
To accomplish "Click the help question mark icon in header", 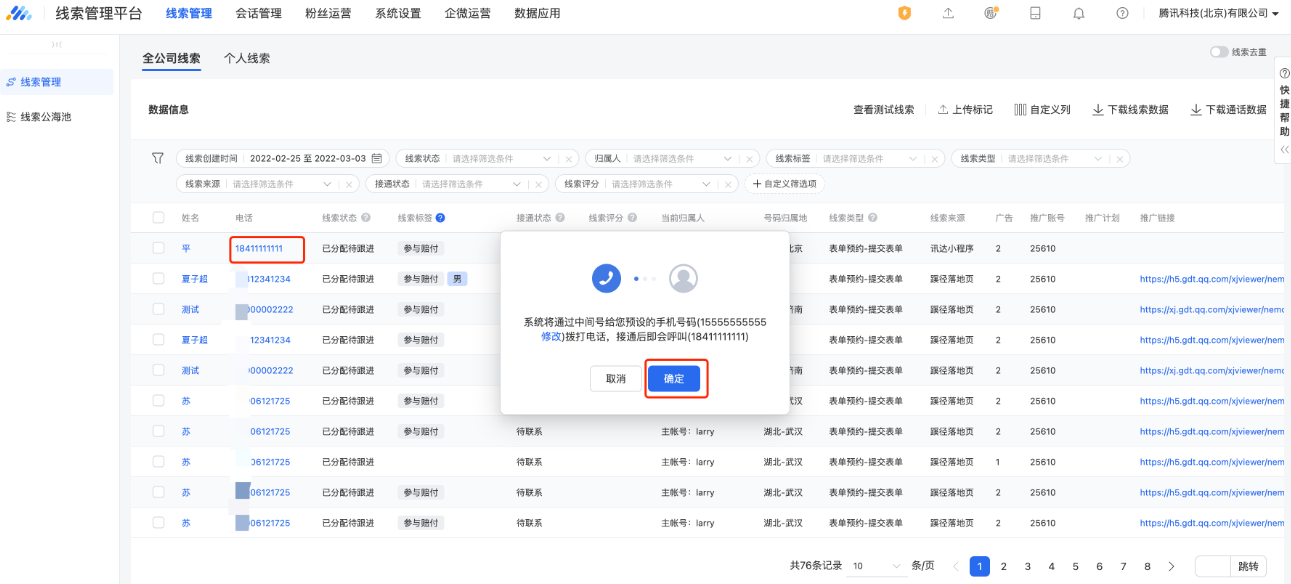I will coord(1122,13).
